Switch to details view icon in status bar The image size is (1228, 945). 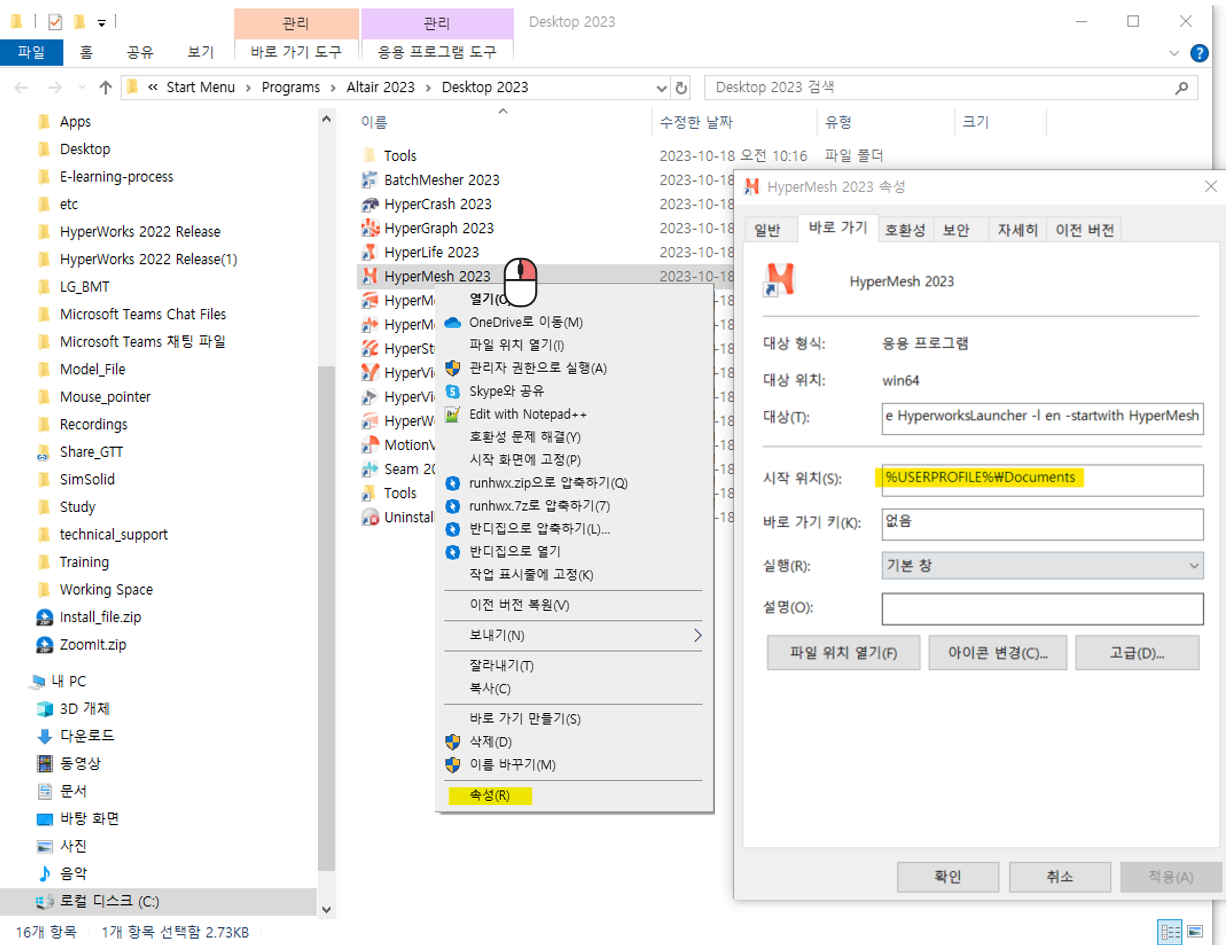pyautogui.click(x=1170, y=932)
